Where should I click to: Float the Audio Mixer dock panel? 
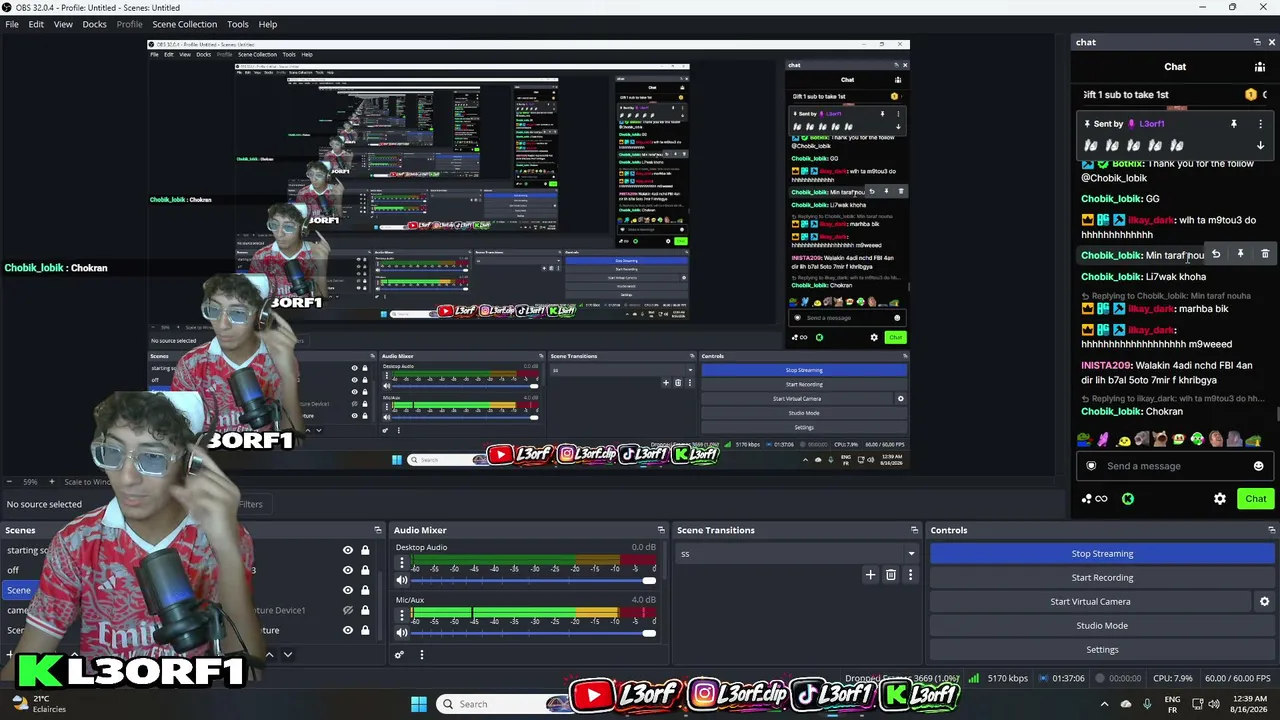click(661, 530)
